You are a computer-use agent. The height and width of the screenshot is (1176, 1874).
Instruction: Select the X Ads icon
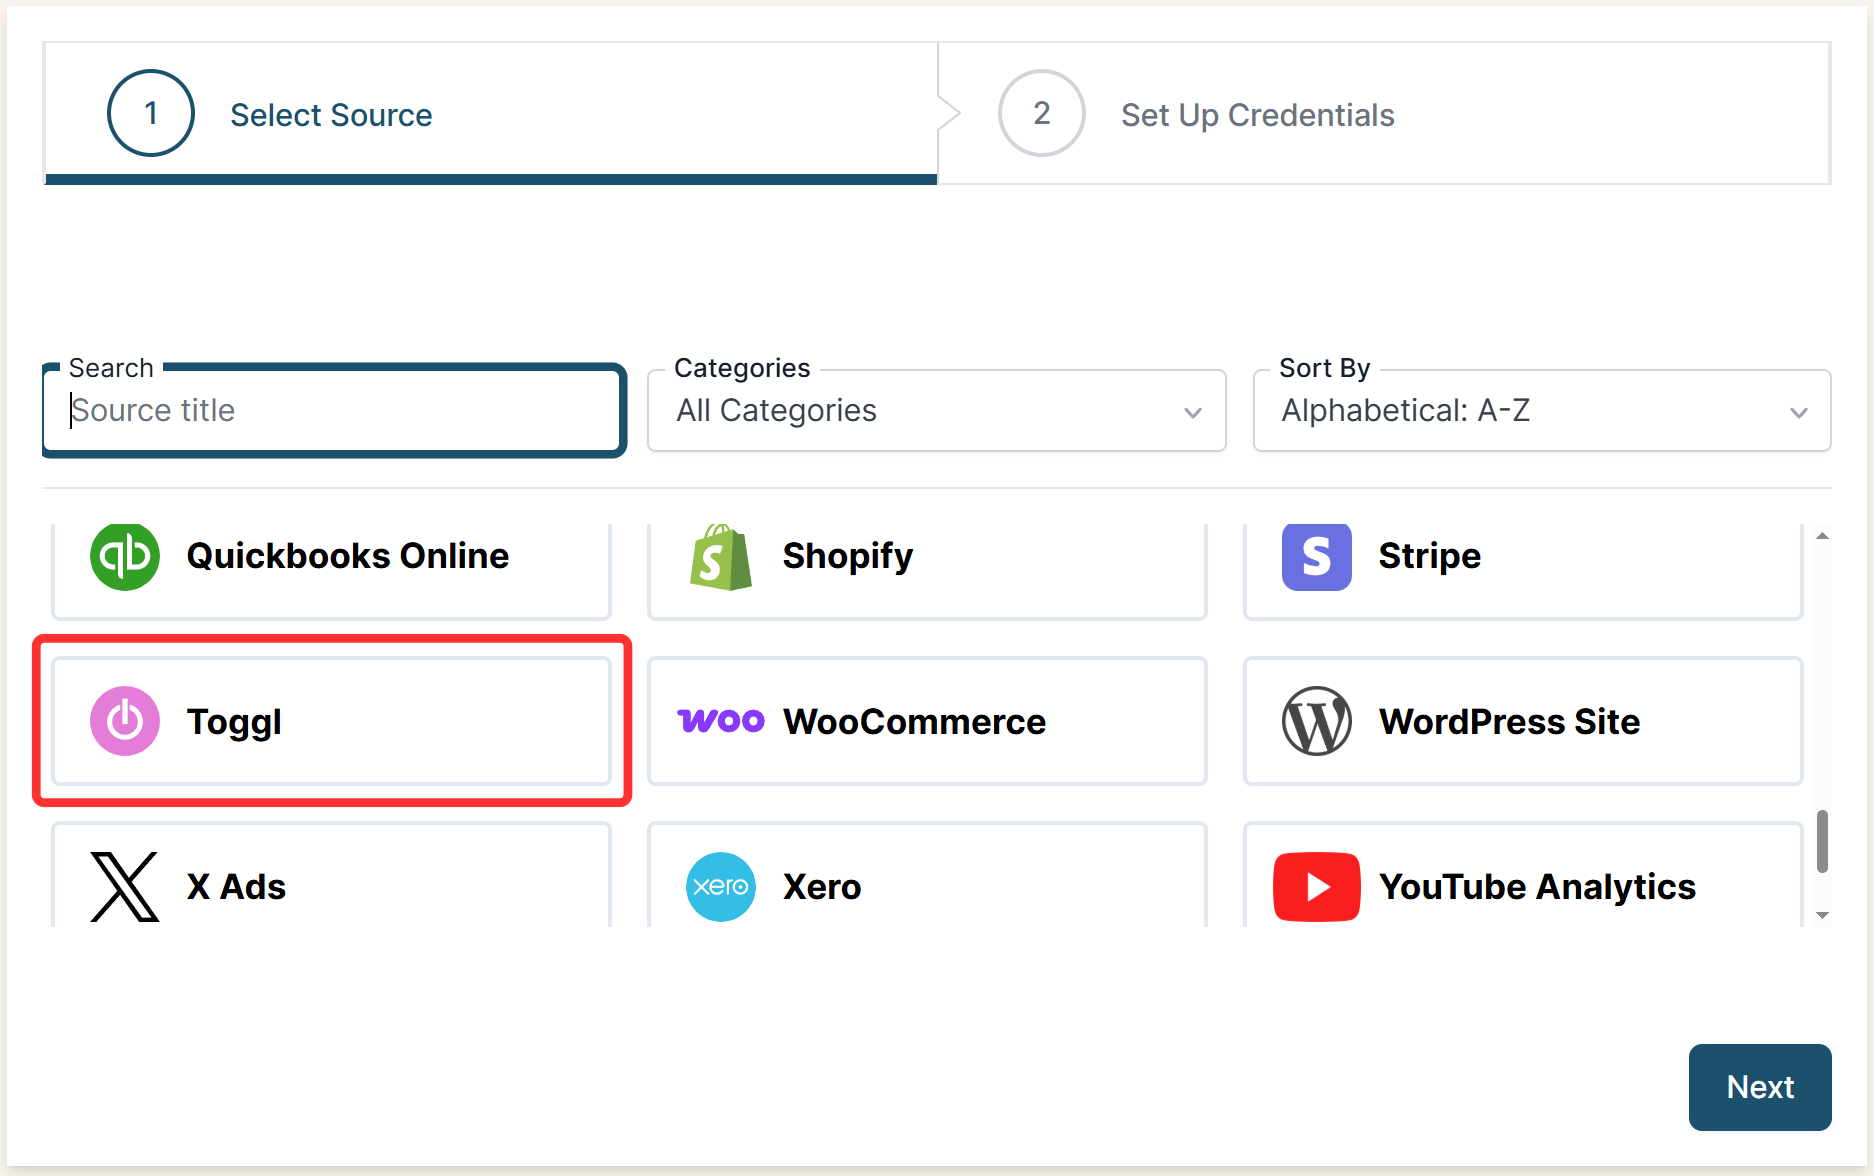[x=124, y=886]
